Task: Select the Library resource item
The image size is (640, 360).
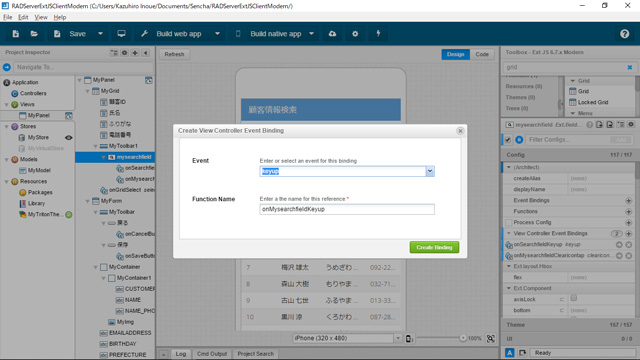Action: 36,203
